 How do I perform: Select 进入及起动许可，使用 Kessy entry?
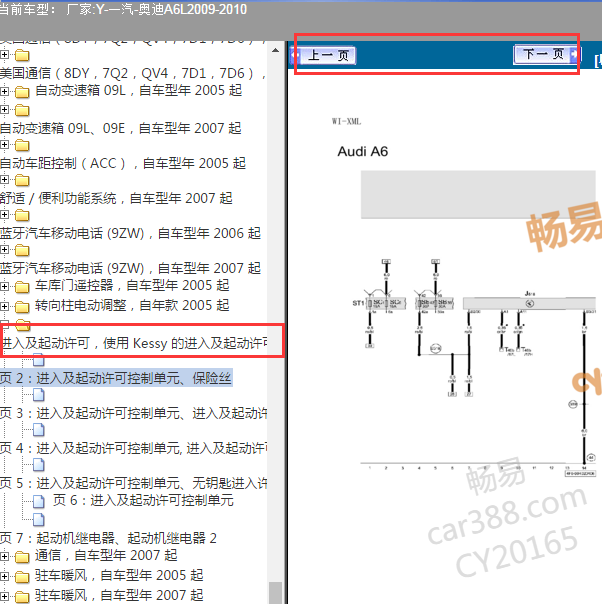pos(135,343)
